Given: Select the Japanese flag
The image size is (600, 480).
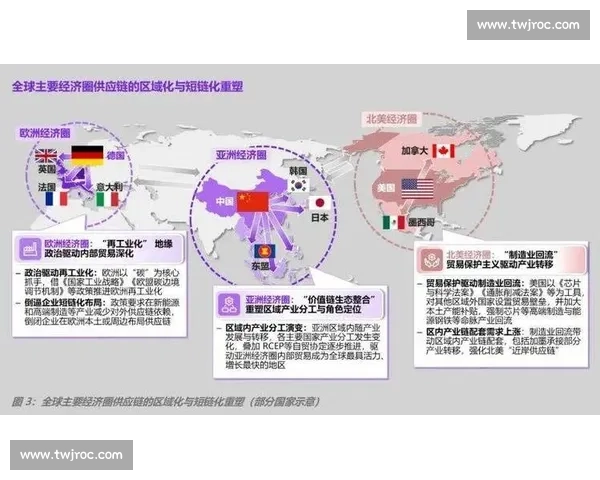Looking at the screenshot, I should [320, 203].
